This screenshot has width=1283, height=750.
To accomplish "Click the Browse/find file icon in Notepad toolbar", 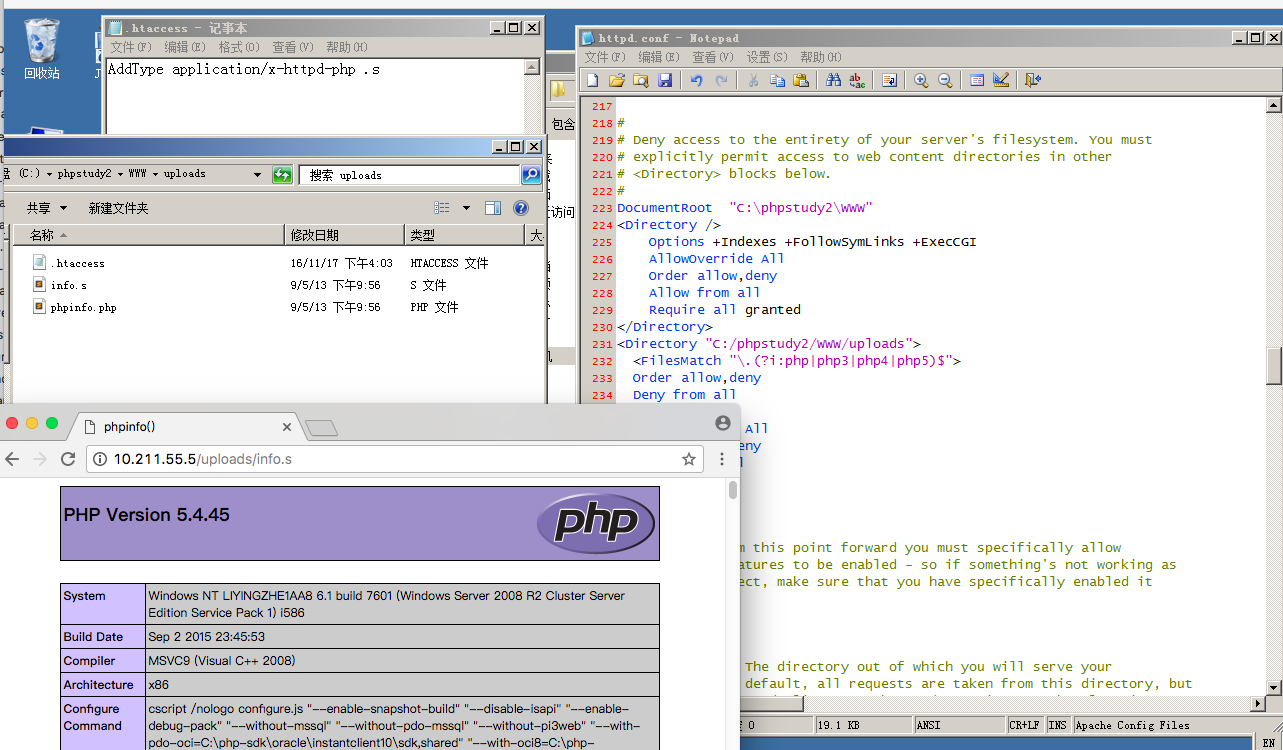I will coord(641,81).
